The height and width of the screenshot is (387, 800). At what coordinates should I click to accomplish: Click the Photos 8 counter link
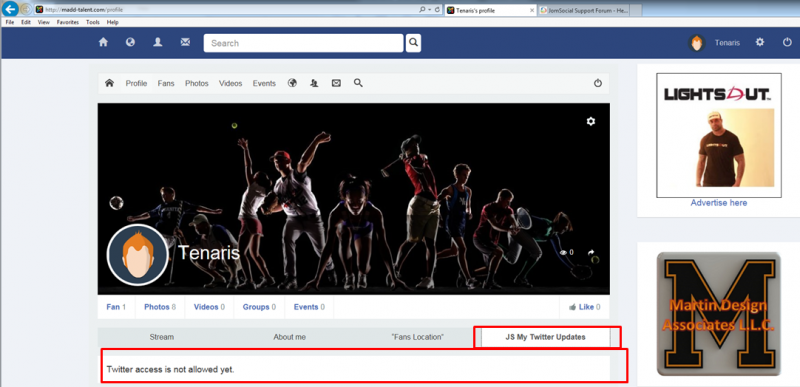point(160,307)
